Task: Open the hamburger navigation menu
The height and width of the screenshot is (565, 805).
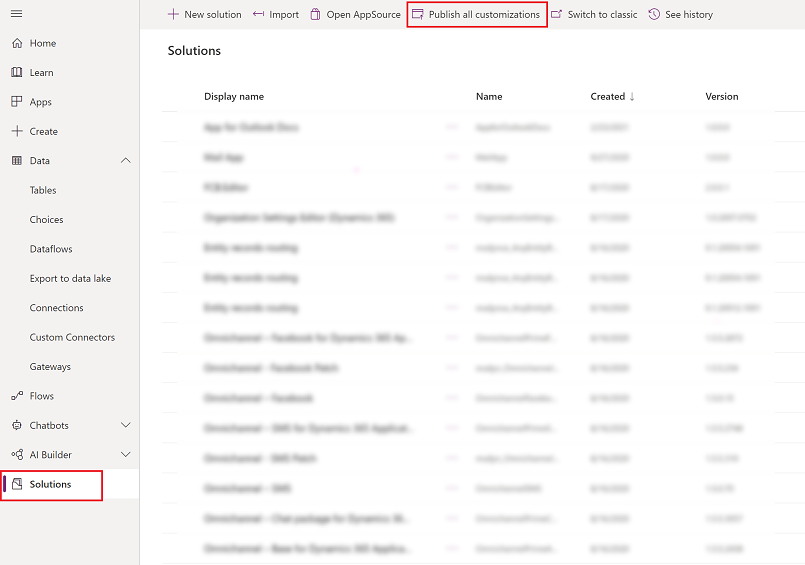Action: pos(16,14)
